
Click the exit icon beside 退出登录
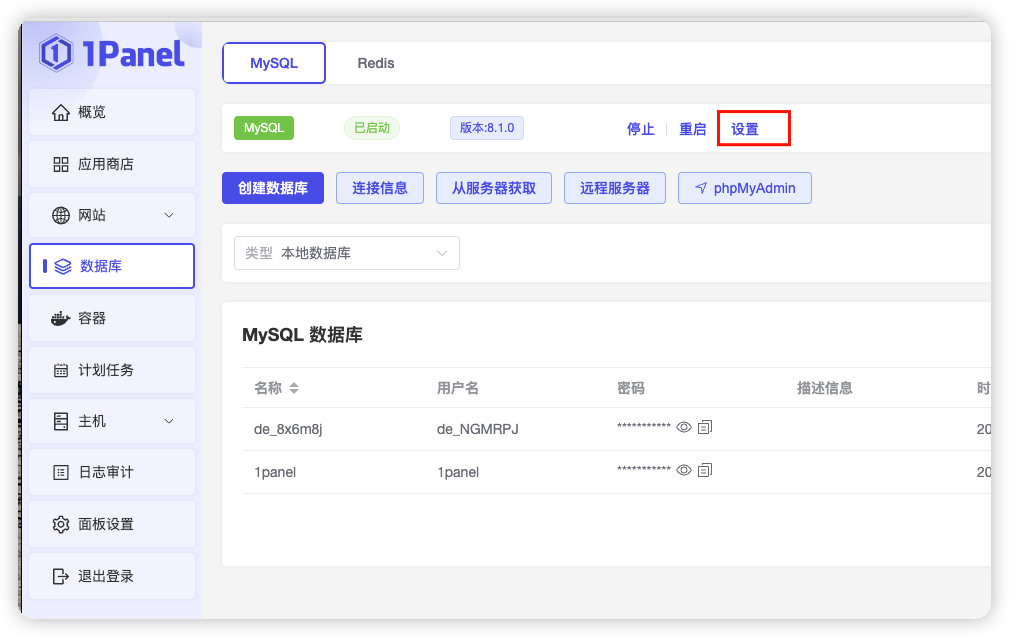61,576
